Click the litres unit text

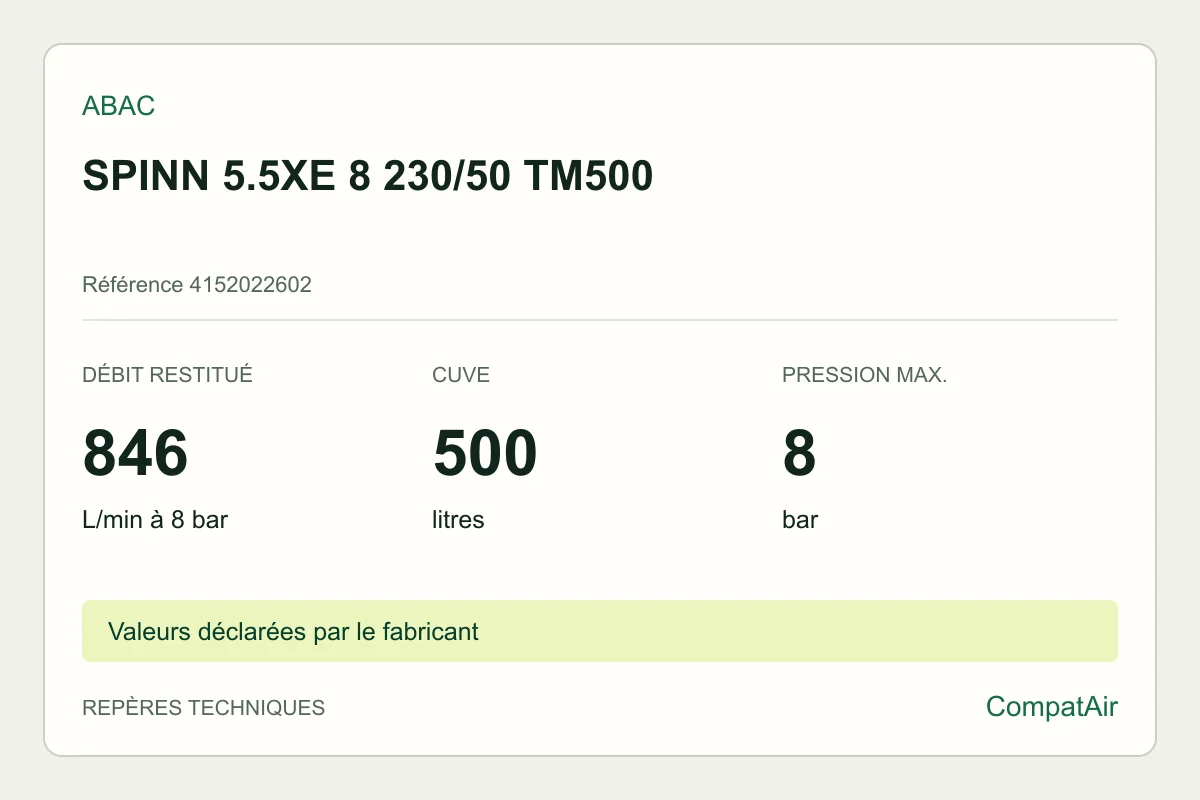(458, 520)
